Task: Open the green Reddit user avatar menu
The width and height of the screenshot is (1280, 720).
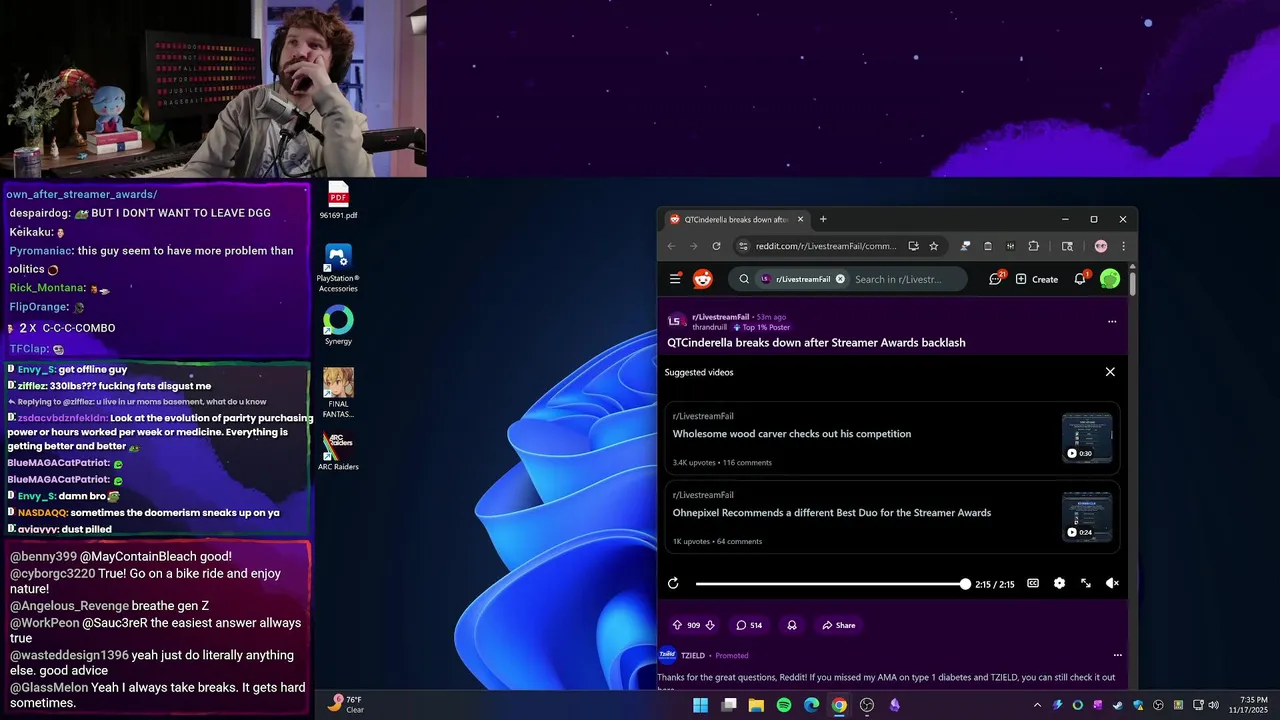Action: (x=1110, y=279)
